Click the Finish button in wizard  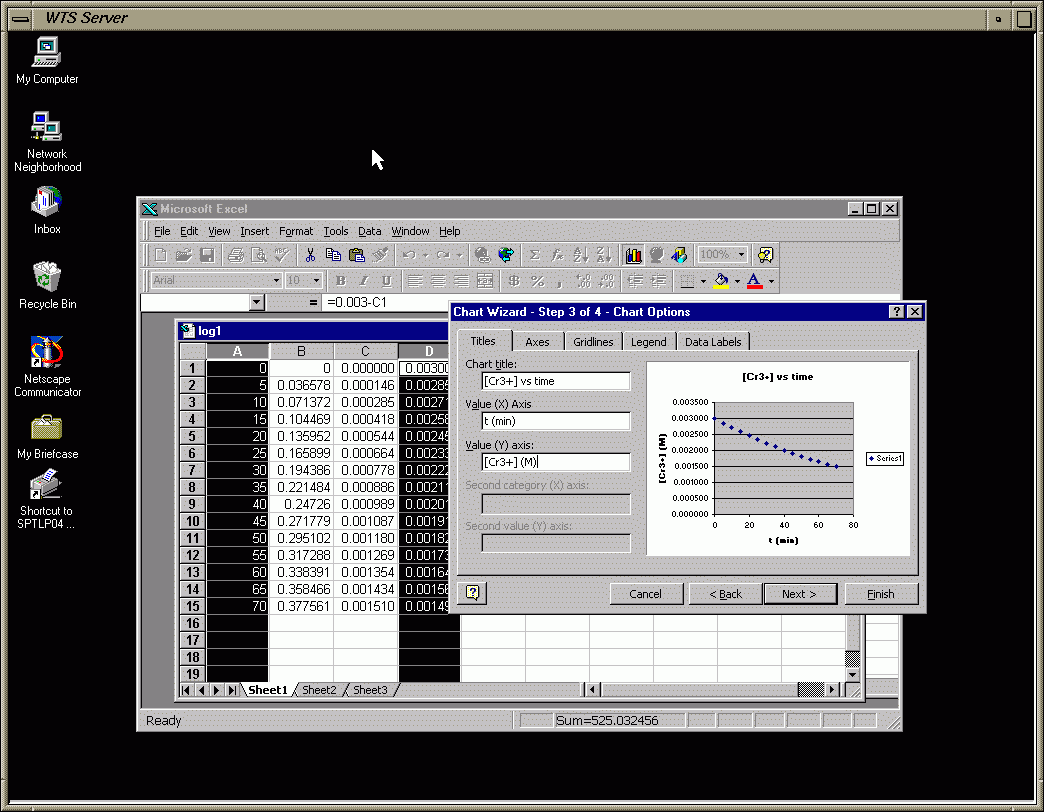[x=881, y=594]
